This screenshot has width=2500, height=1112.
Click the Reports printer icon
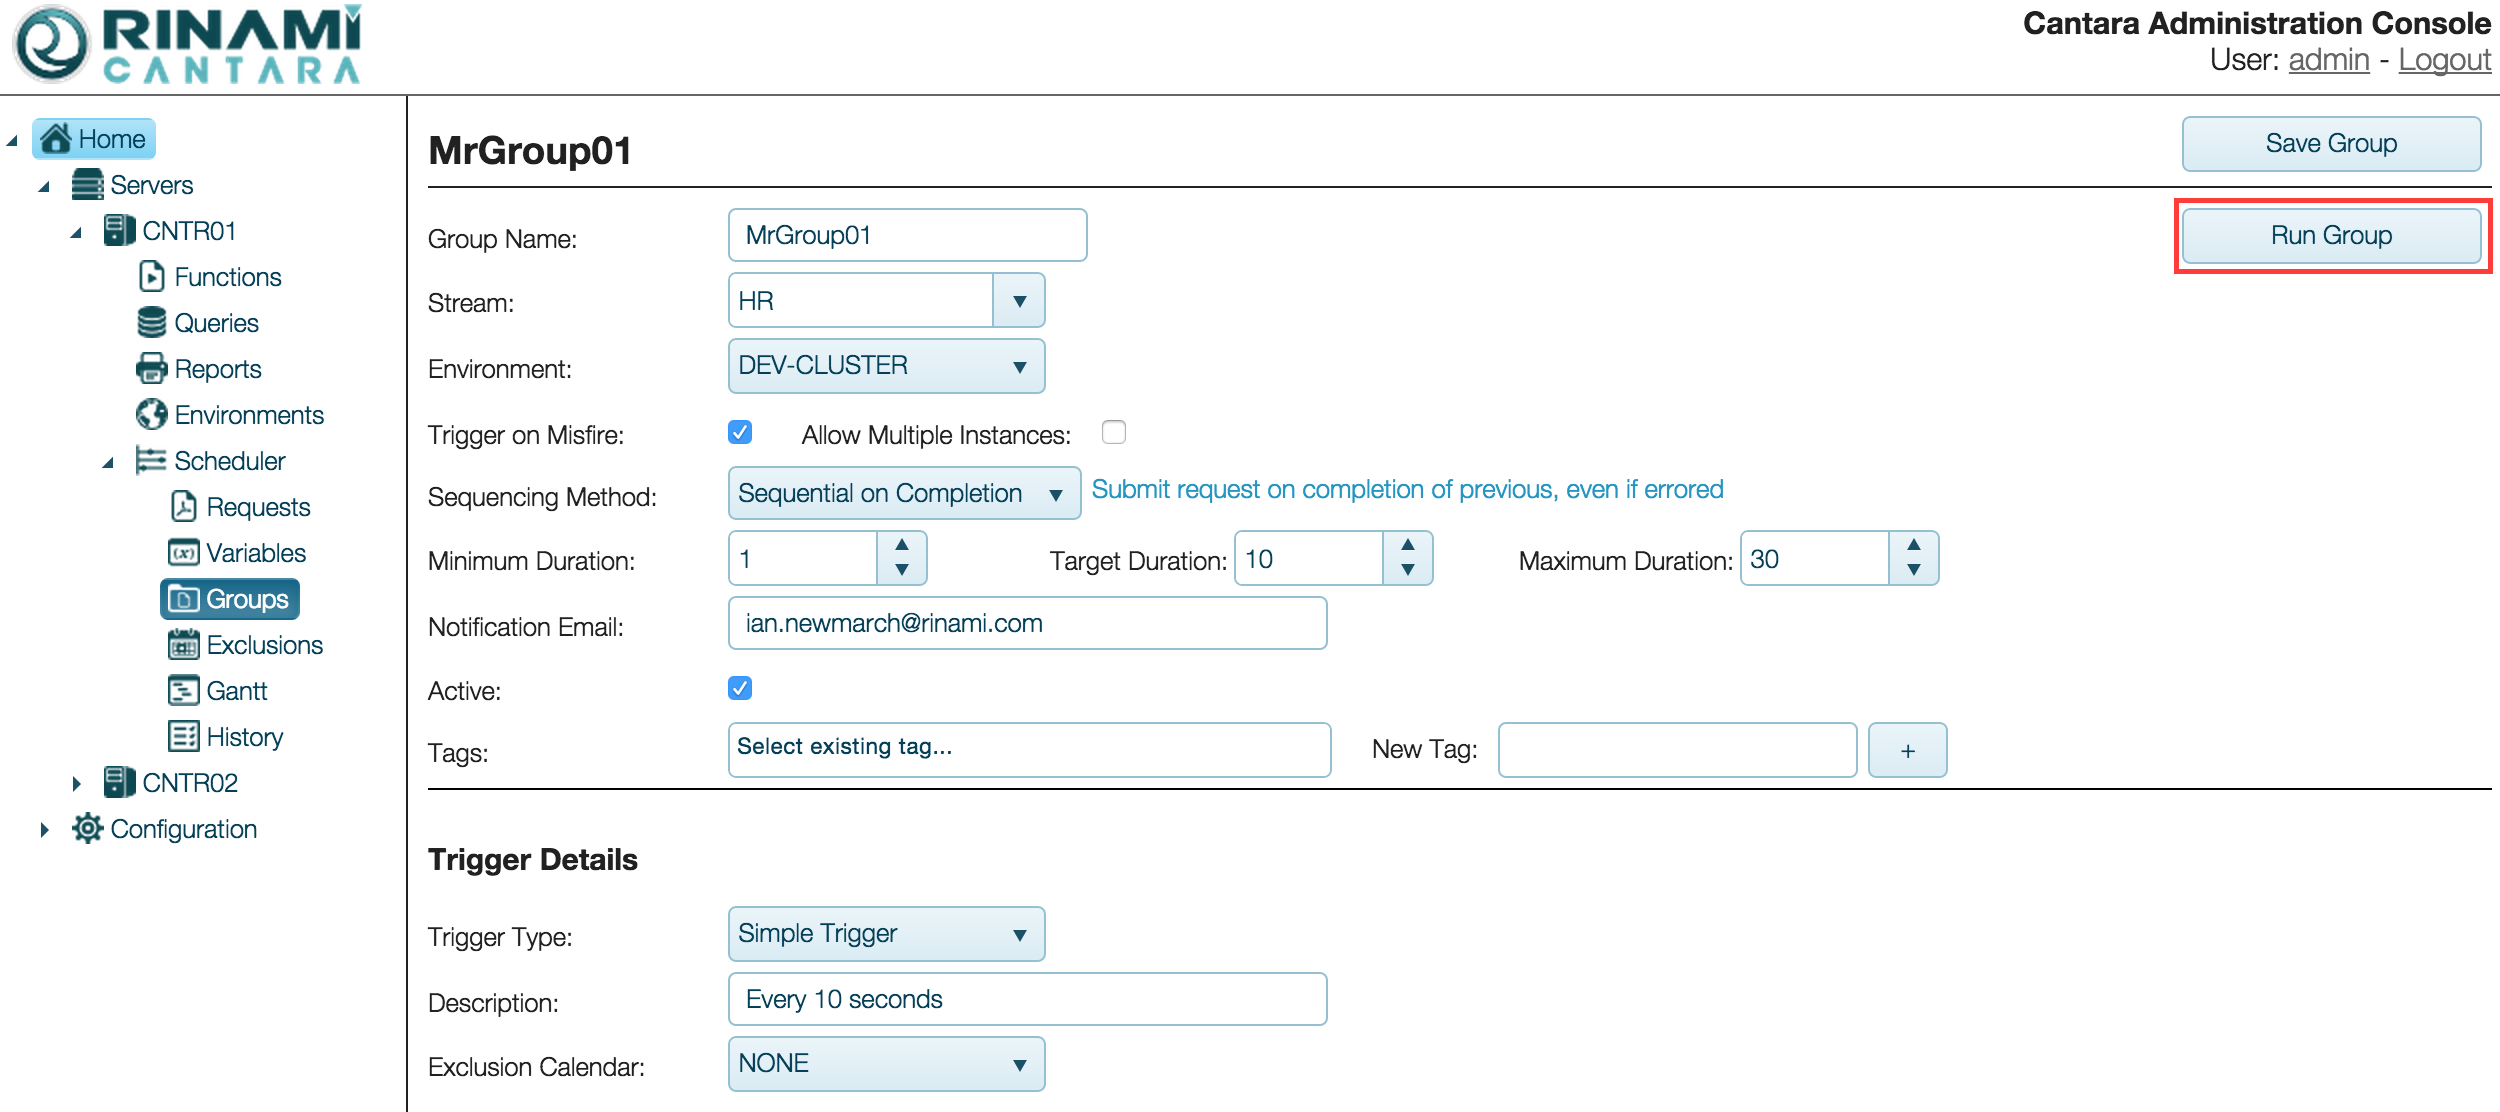tap(151, 369)
